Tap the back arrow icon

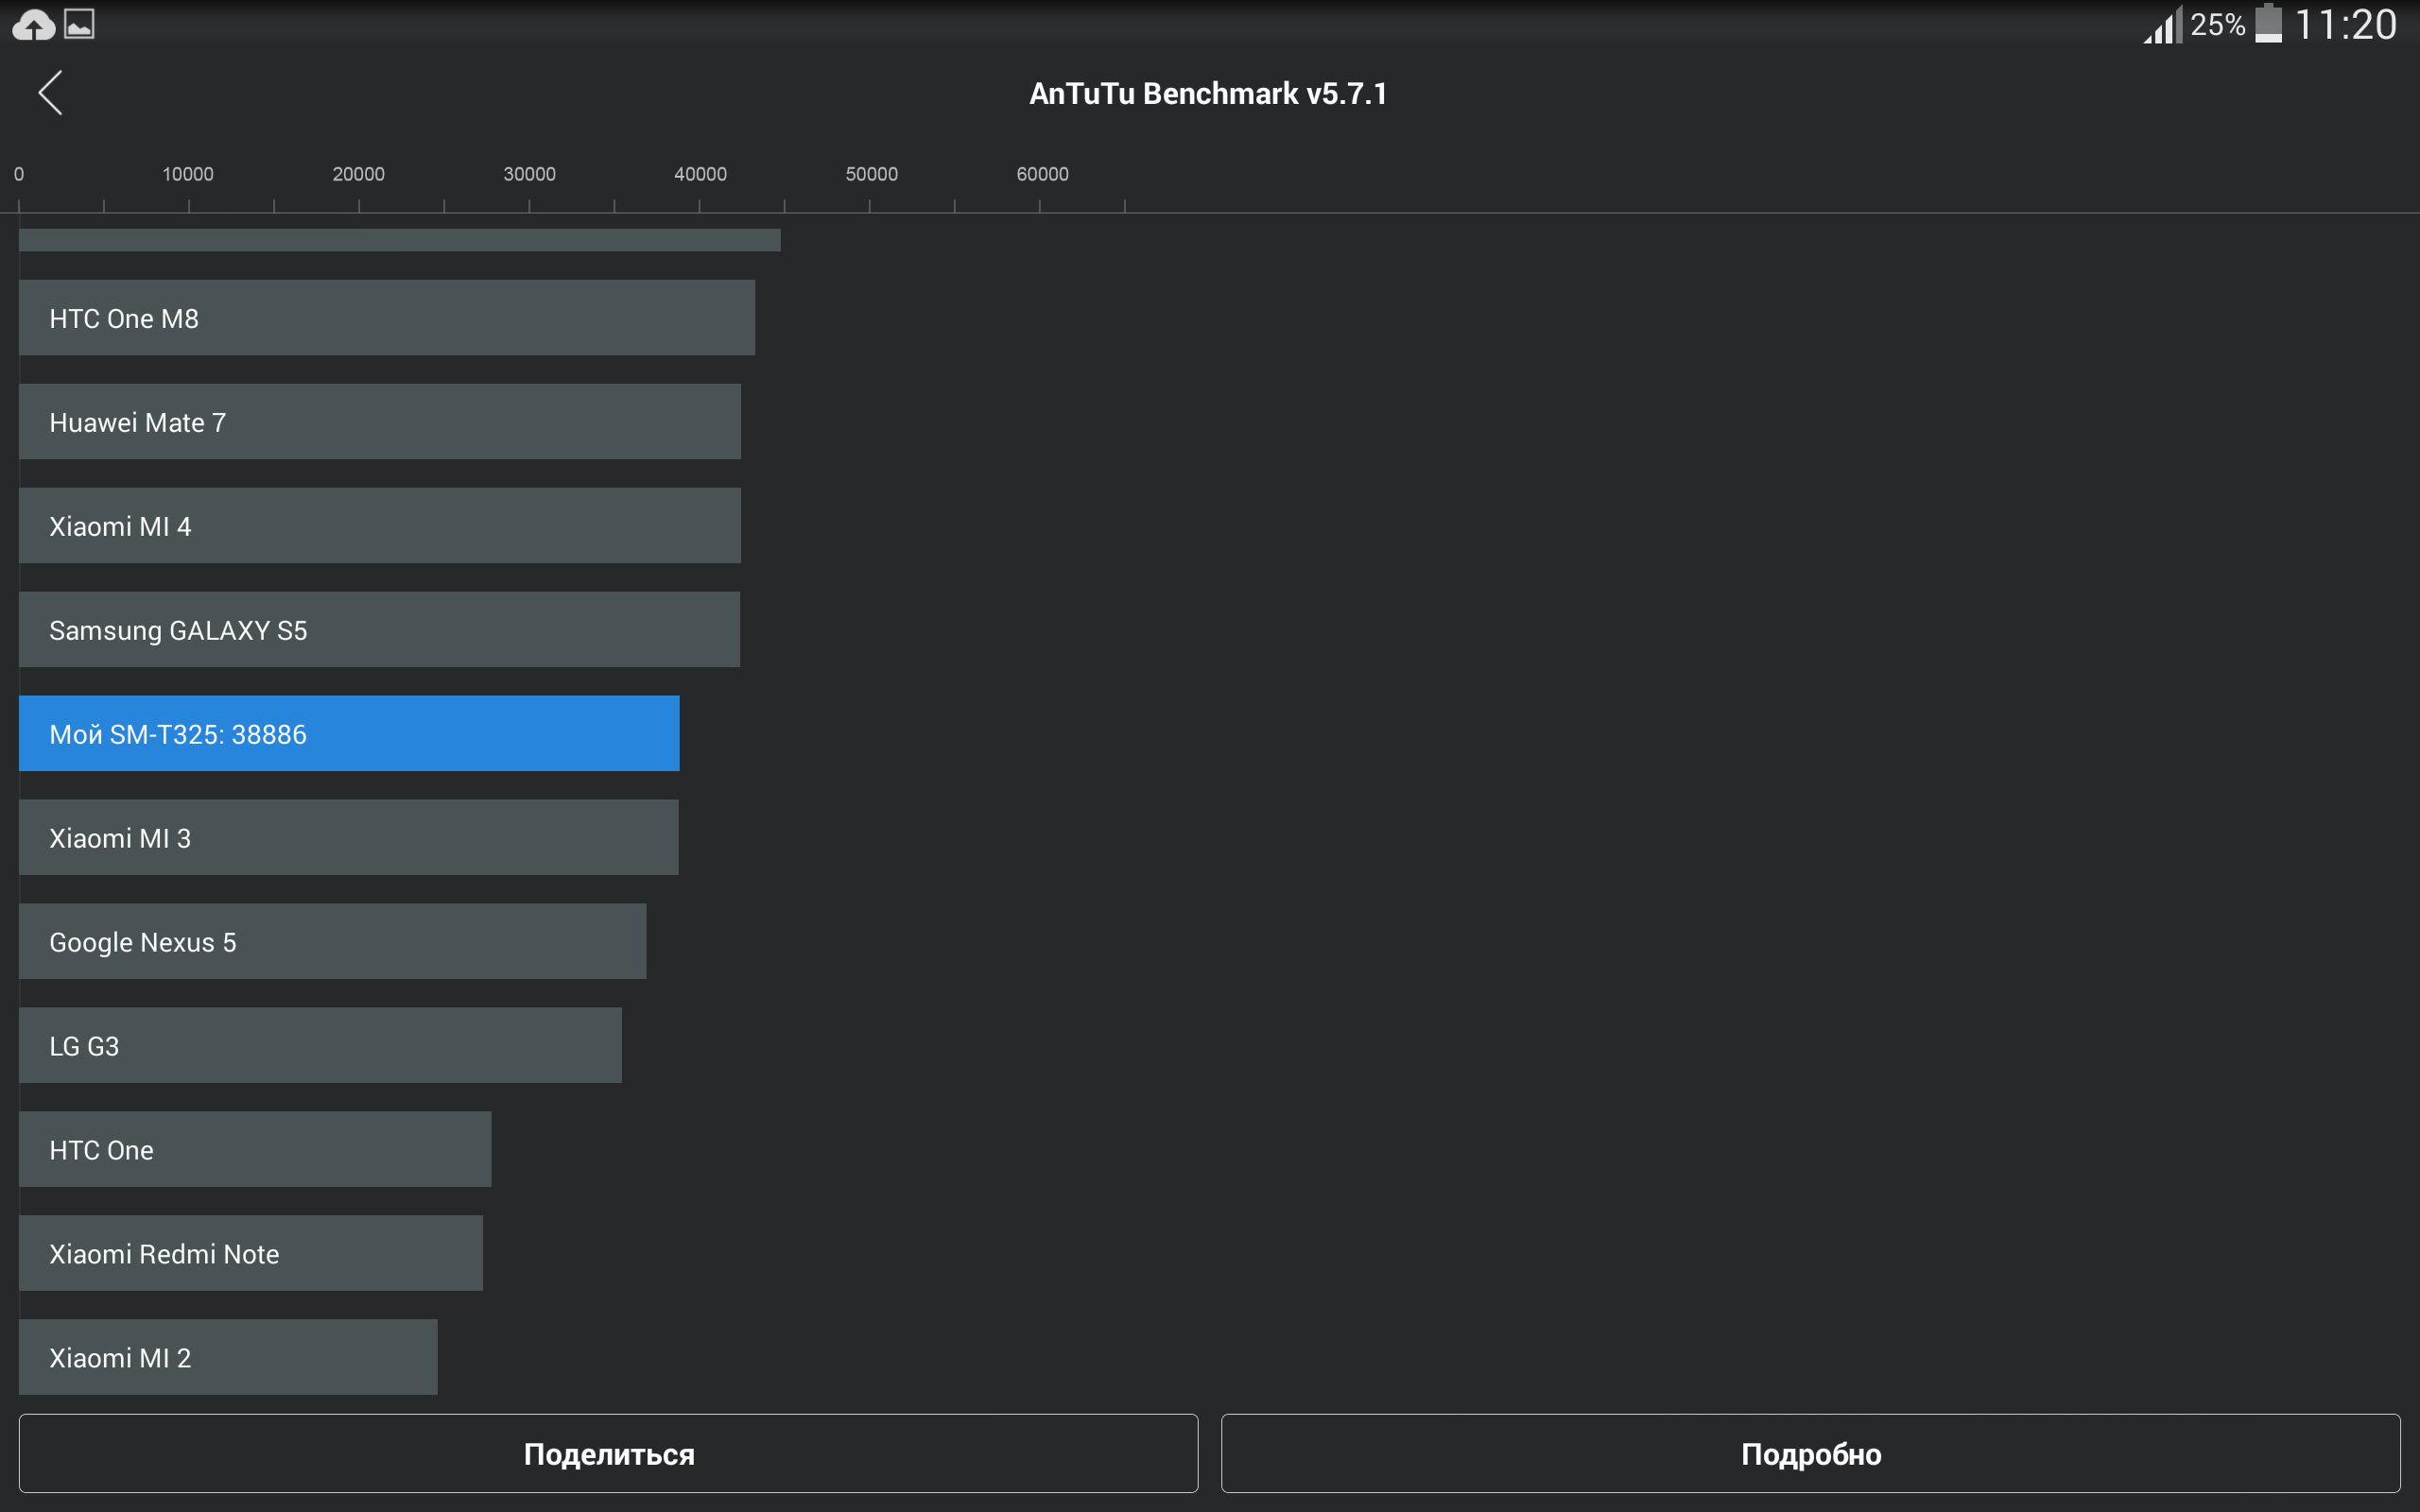pos(51,93)
